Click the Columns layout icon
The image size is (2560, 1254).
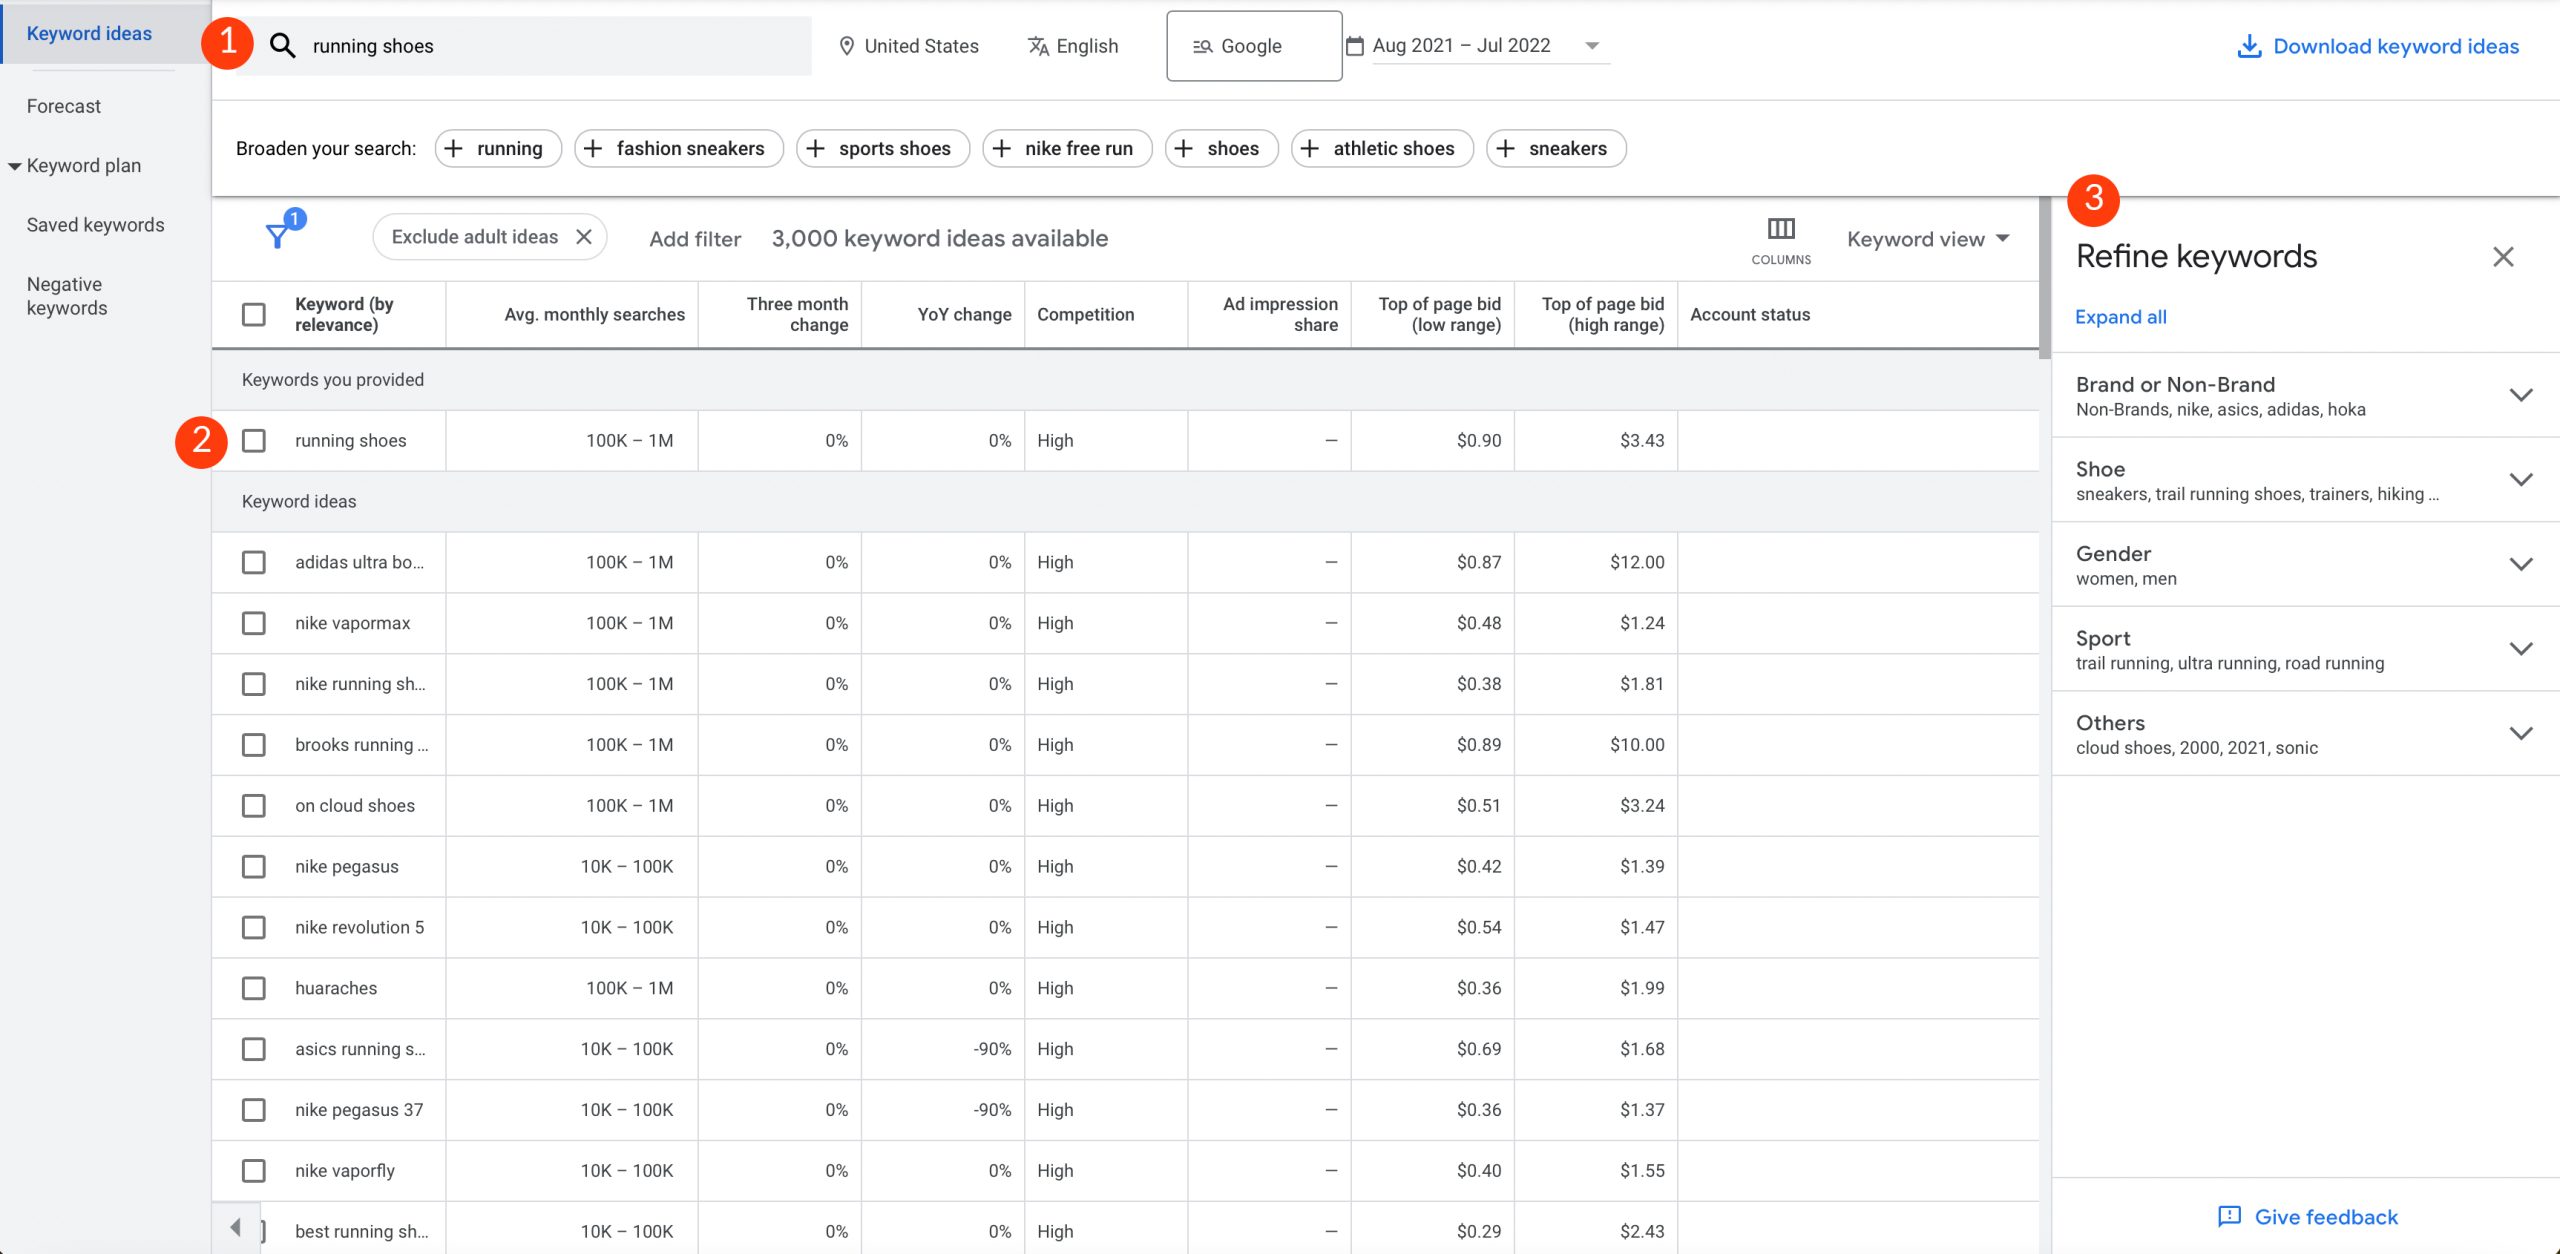[1781, 229]
